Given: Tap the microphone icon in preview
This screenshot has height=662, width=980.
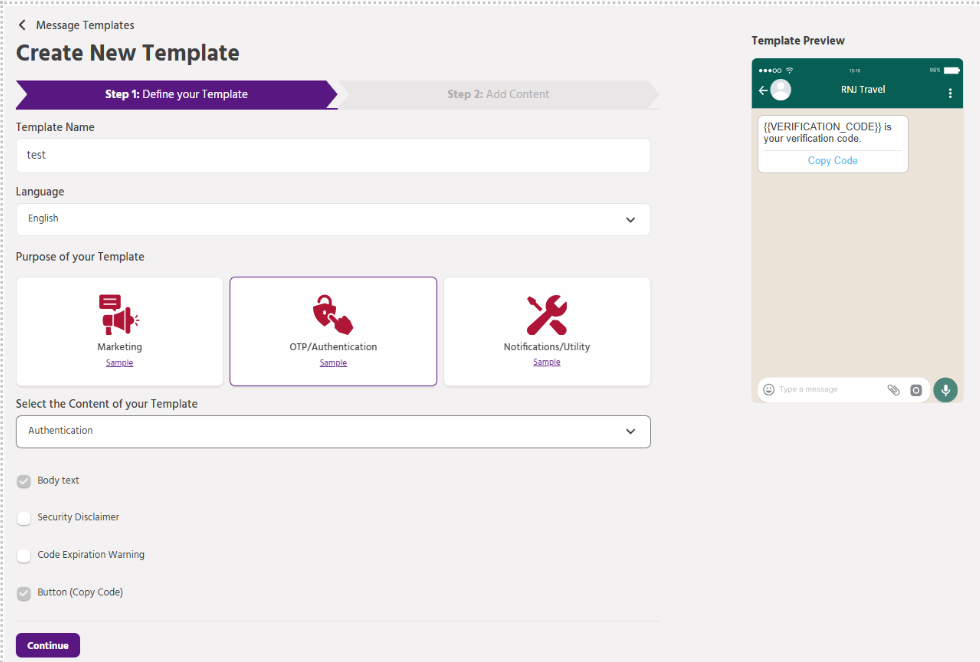Looking at the screenshot, I should coord(945,390).
